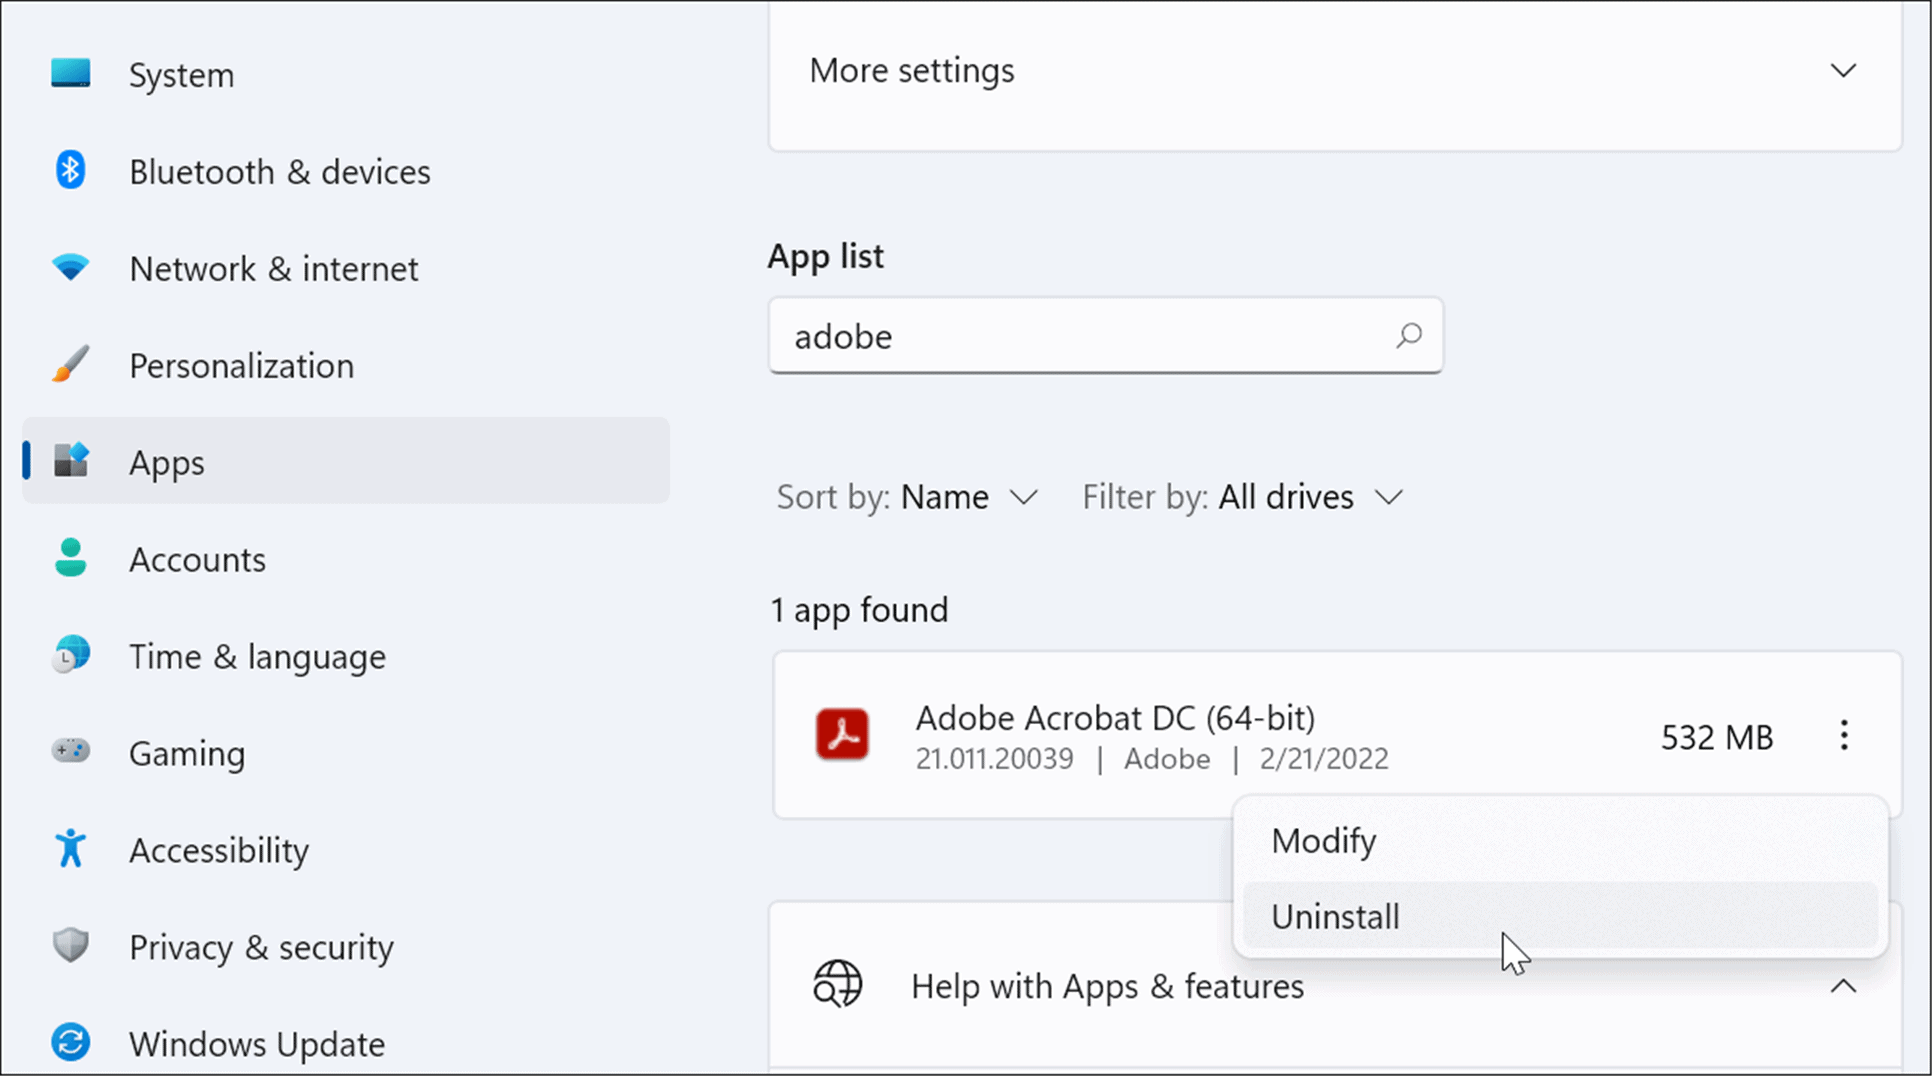Open Privacy & security shield icon
1932x1076 pixels.
pyautogui.click(x=70, y=945)
